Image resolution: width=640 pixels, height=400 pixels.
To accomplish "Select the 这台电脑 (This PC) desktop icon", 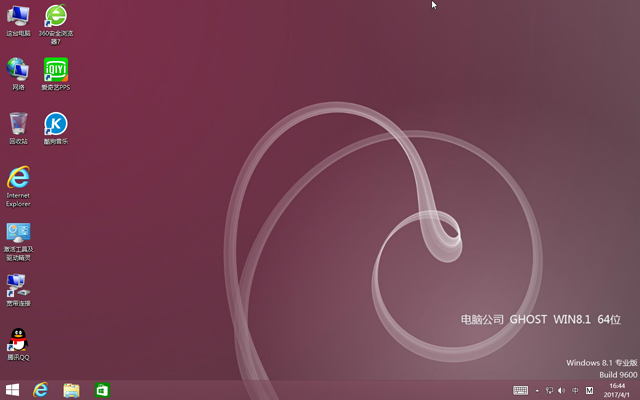I will (x=18, y=16).
